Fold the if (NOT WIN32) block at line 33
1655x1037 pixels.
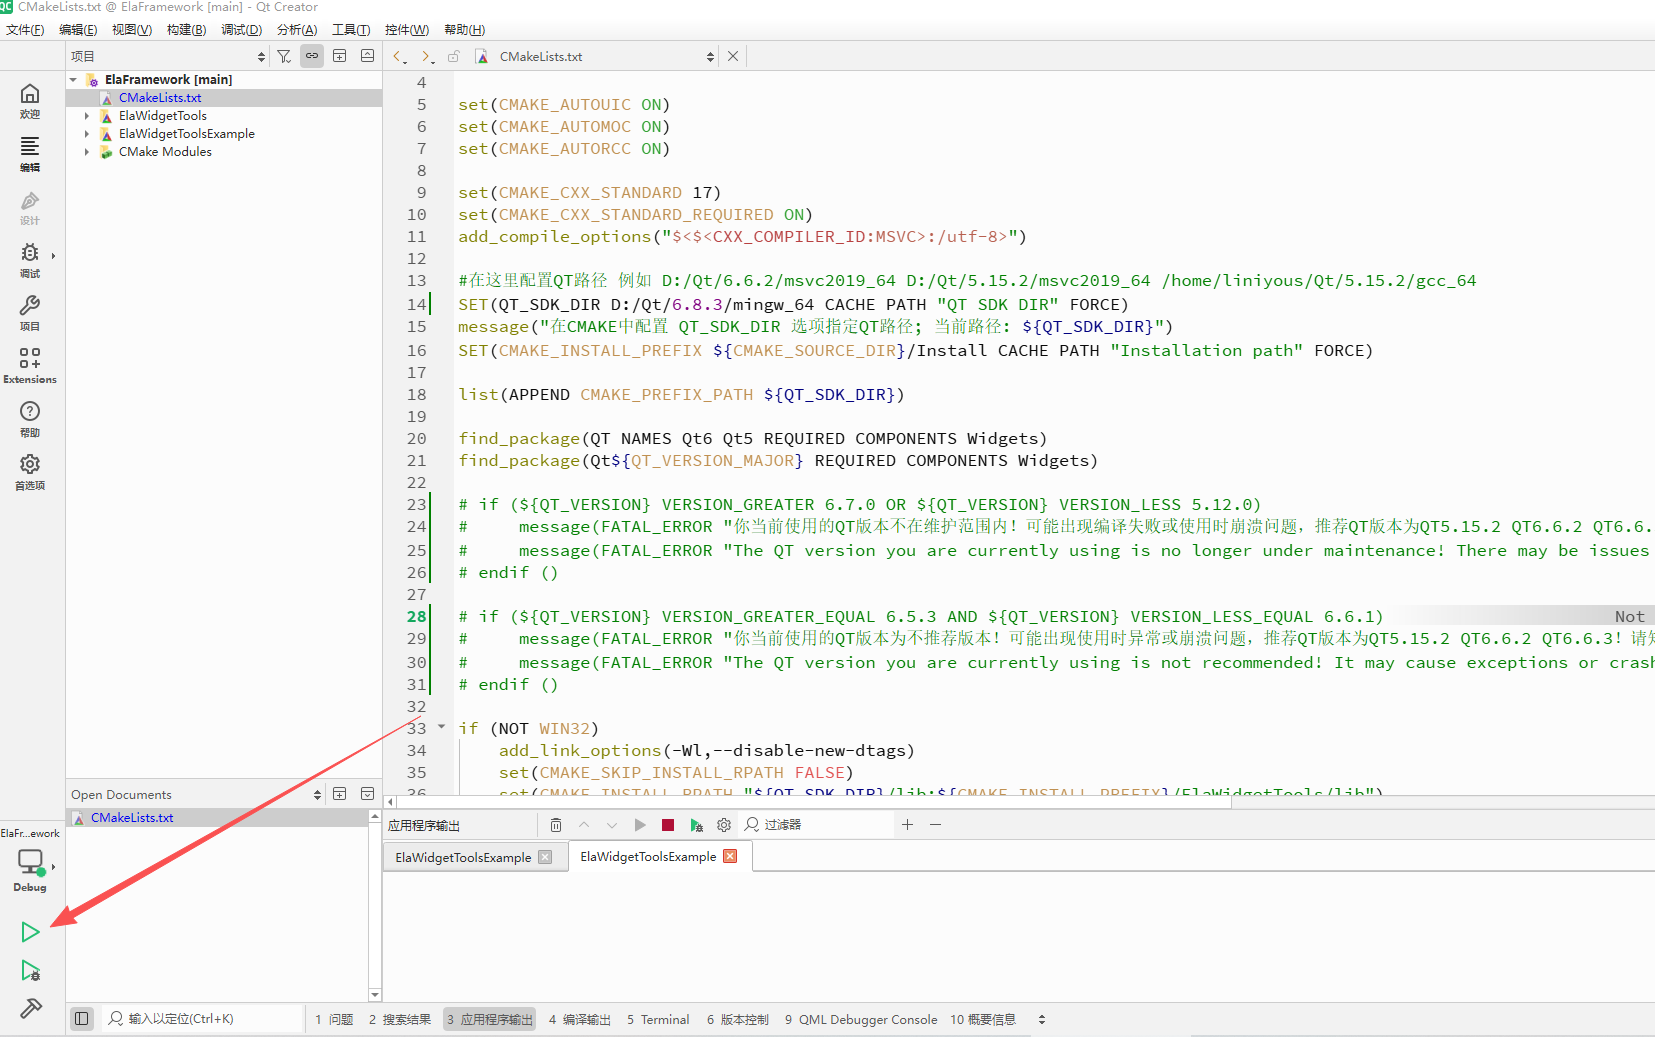441,727
